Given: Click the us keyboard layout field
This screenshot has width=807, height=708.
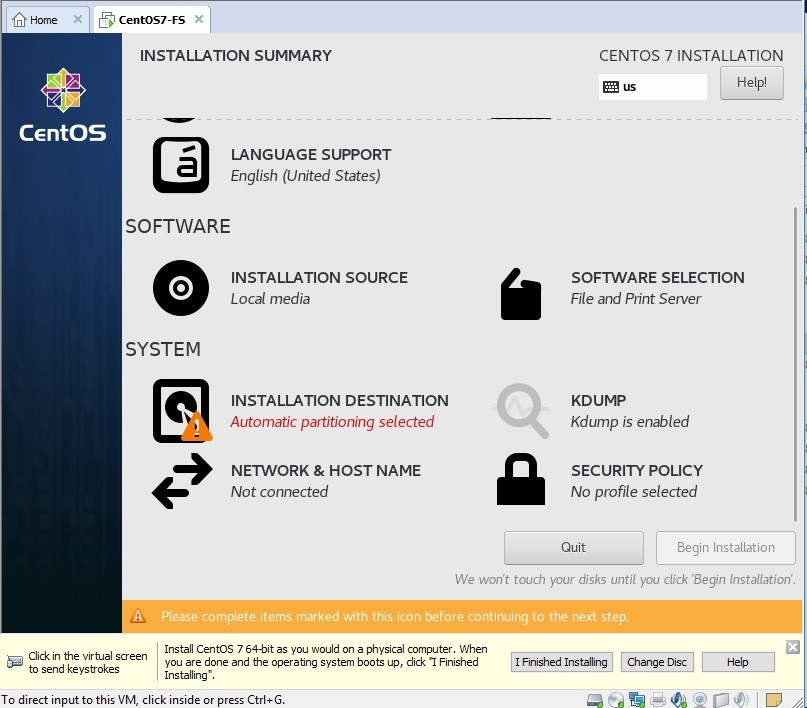Looking at the screenshot, I should click(x=652, y=87).
